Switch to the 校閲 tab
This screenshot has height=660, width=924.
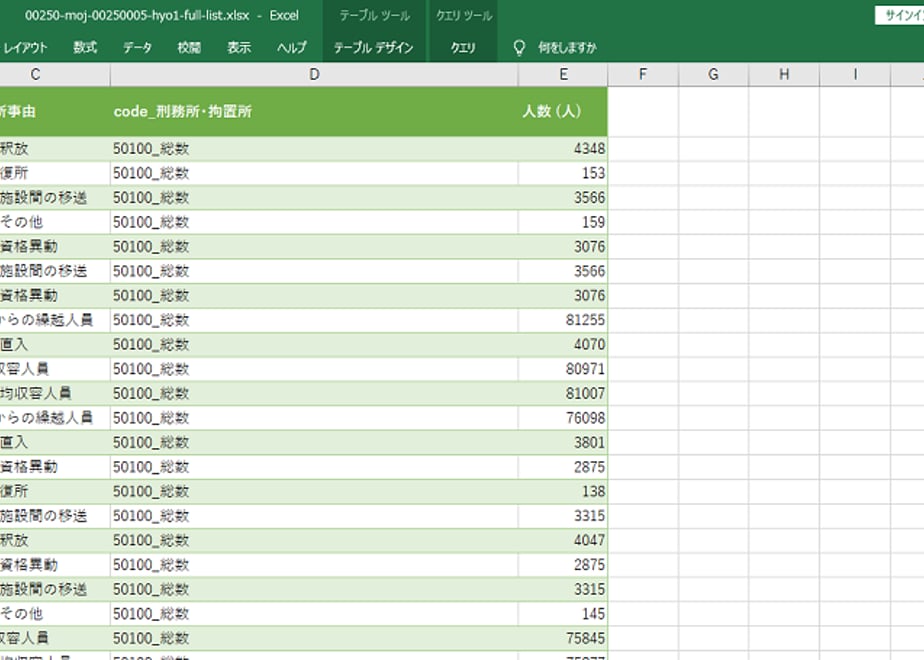tap(189, 48)
